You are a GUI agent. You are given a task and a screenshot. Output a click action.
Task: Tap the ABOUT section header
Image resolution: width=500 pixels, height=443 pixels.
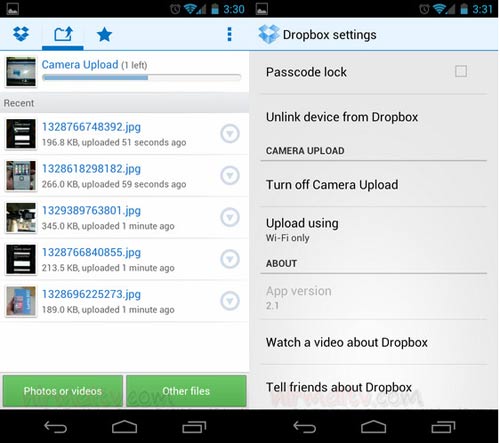(x=281, y=263)
